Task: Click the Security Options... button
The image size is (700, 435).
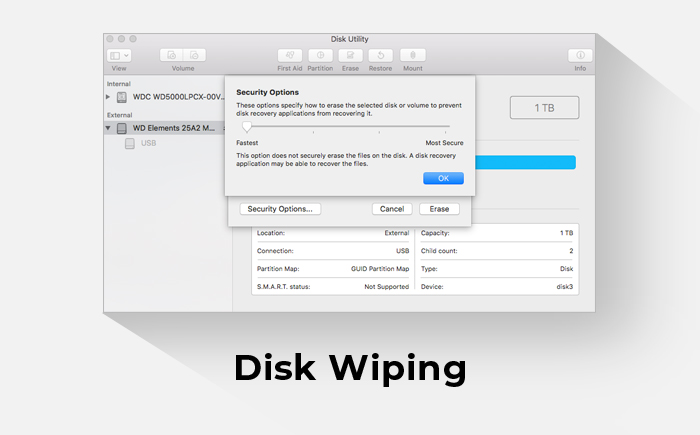Action: [x=280, y=209]
